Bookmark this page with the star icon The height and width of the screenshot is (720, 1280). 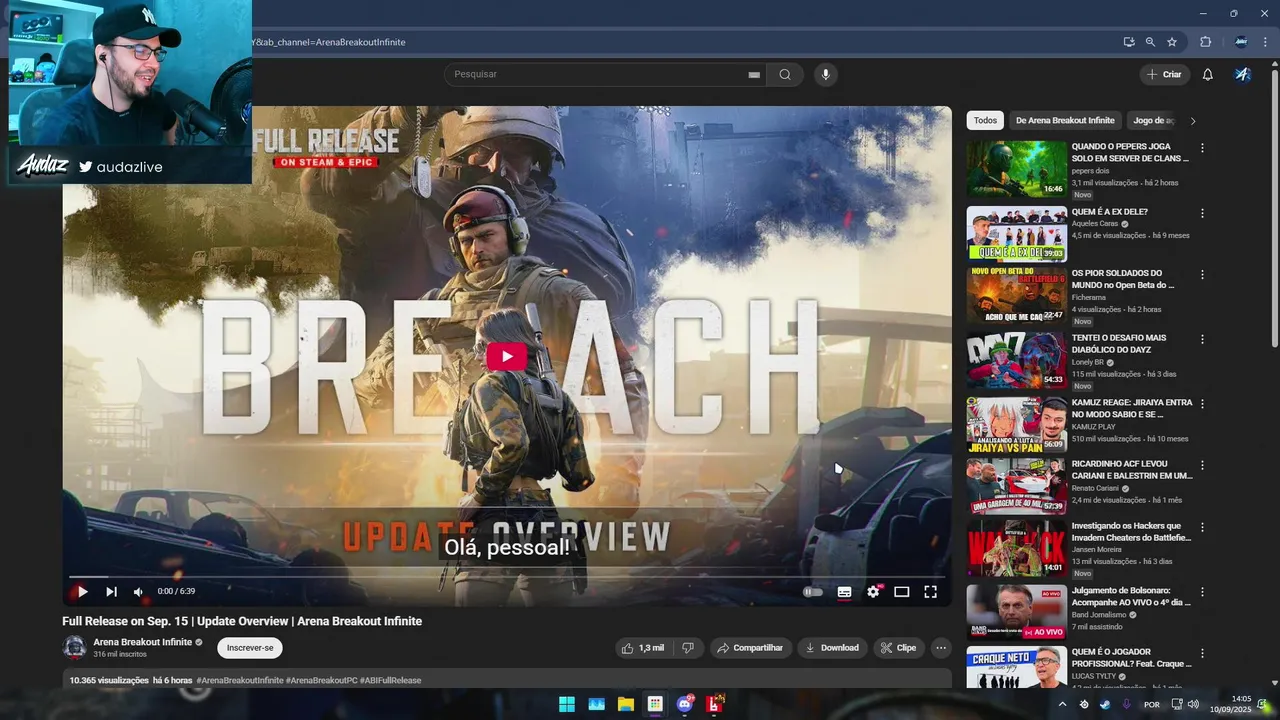[1172, 42]
